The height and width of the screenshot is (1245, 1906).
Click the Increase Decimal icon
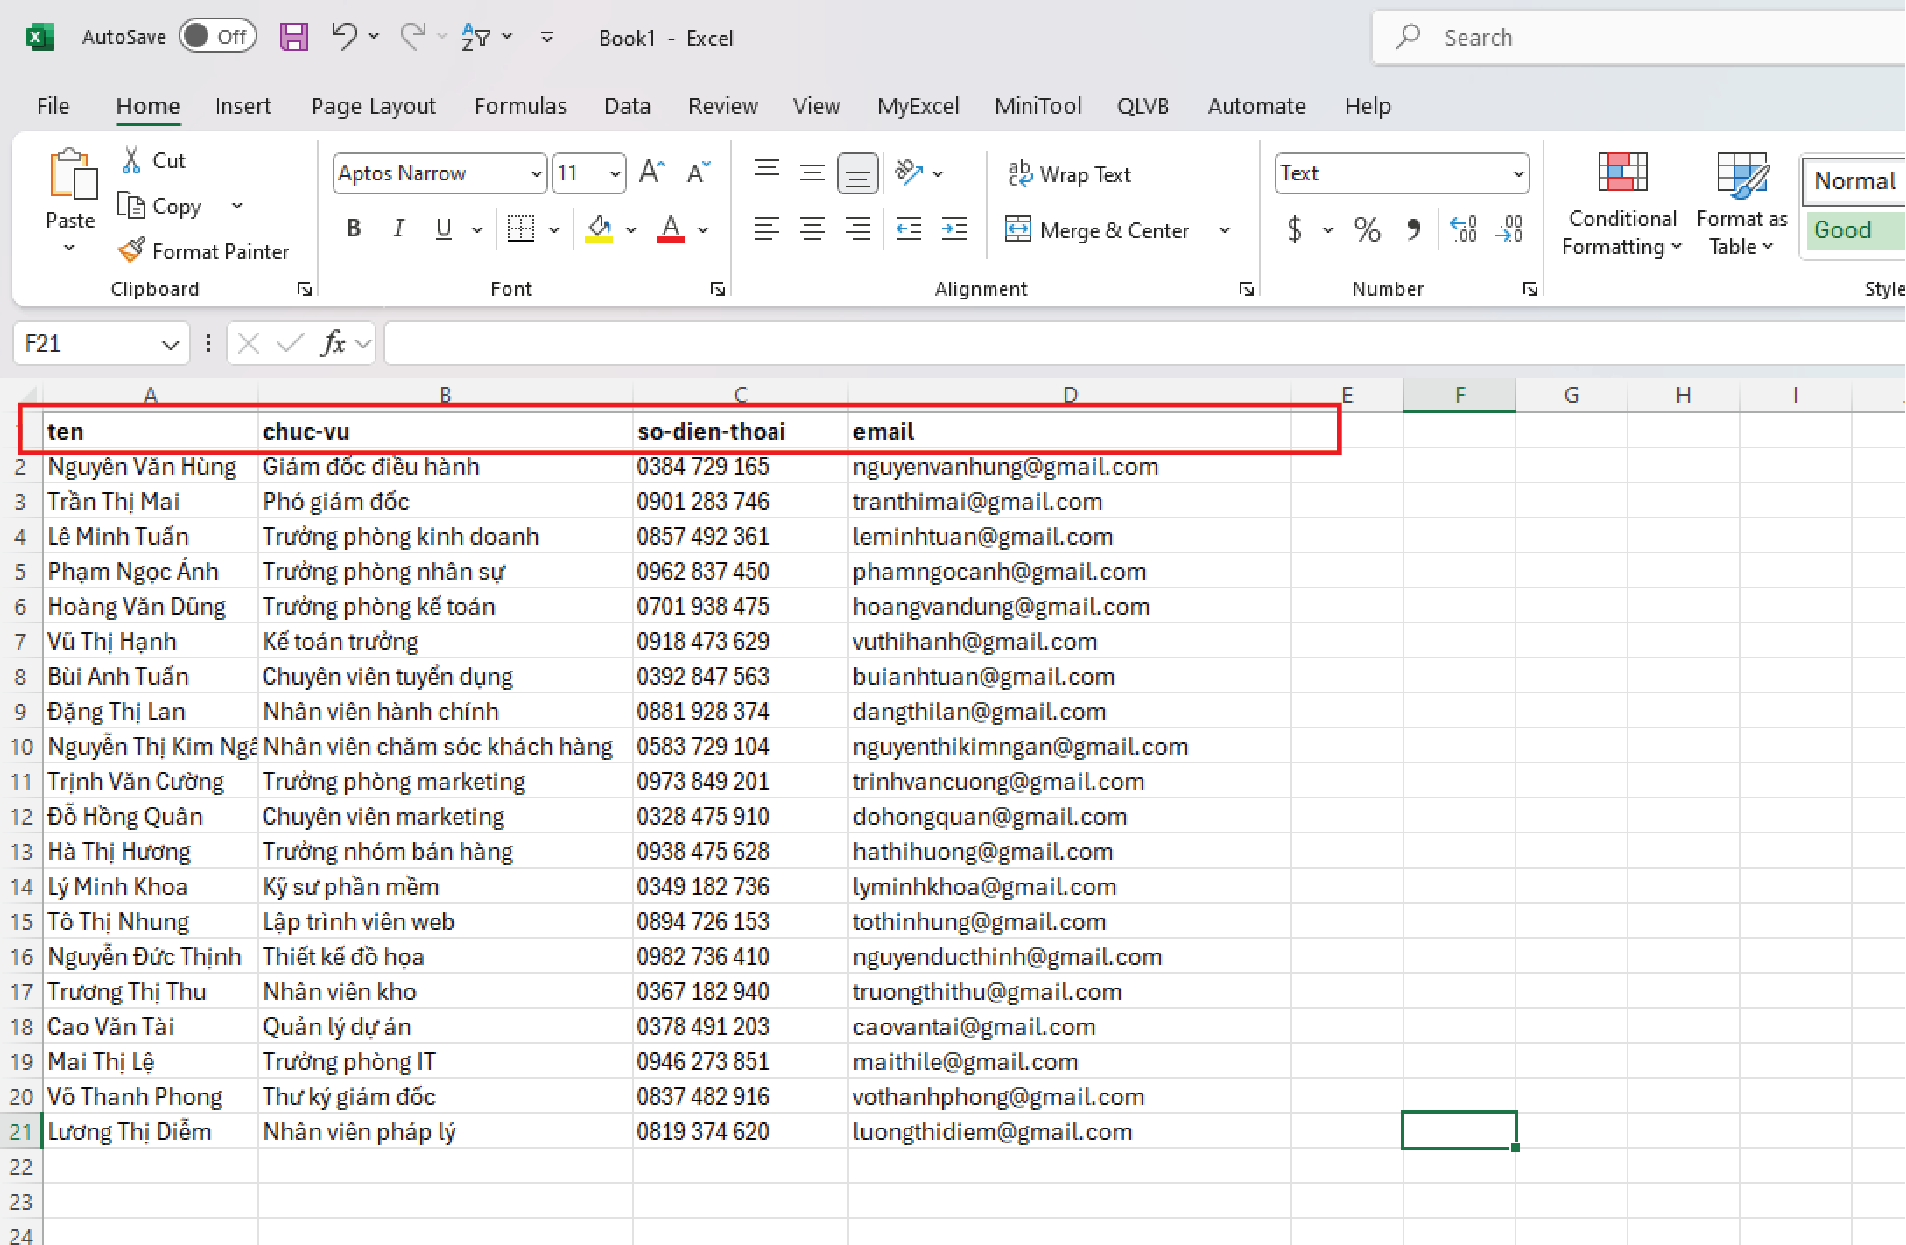(1463, 230)
